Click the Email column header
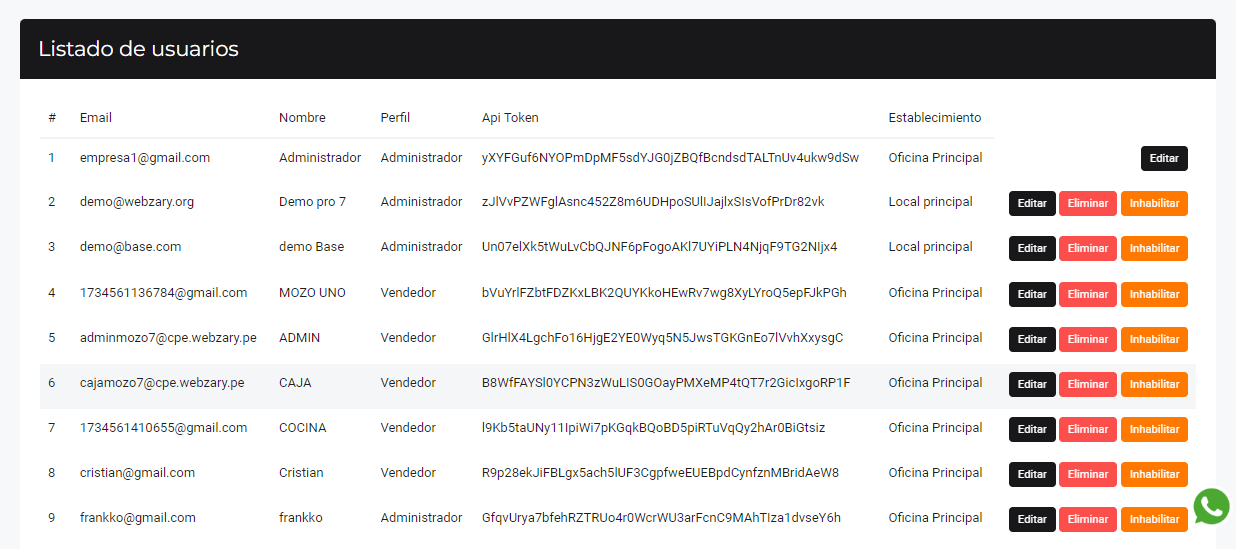The width and height of the screenshot is (1236, 549). click(x=96, y=118)
